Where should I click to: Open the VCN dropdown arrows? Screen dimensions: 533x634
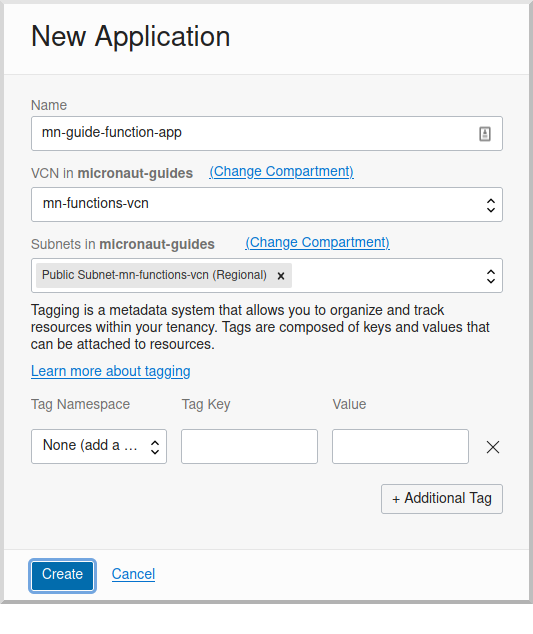491,205
